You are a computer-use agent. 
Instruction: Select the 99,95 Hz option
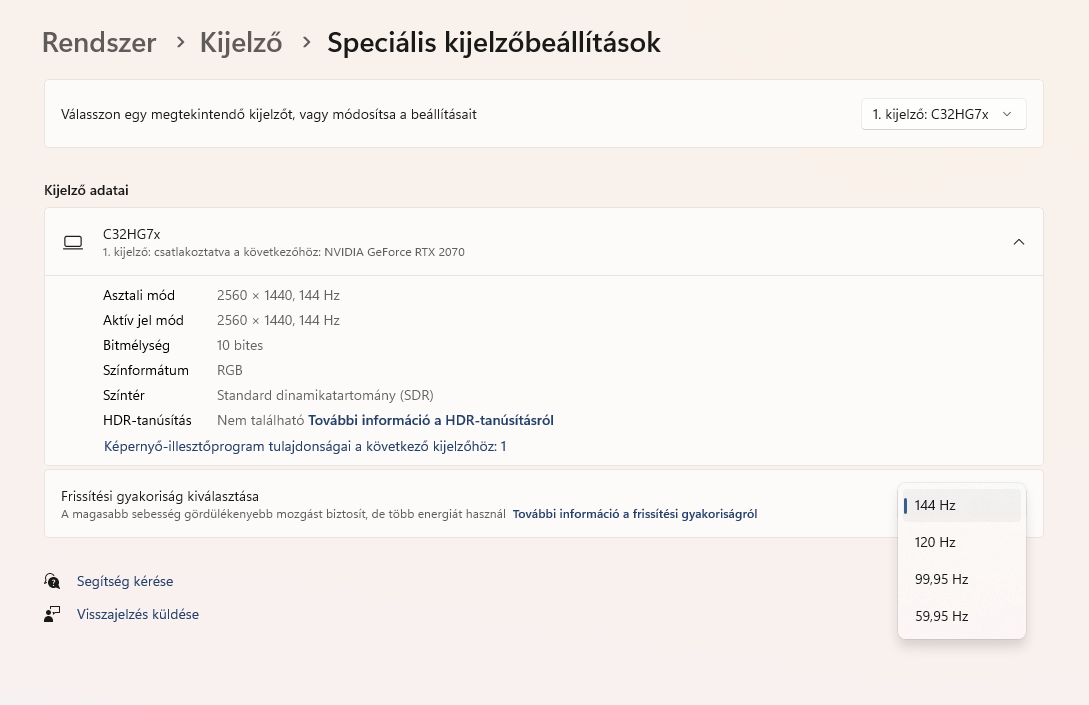pos(961,579)
